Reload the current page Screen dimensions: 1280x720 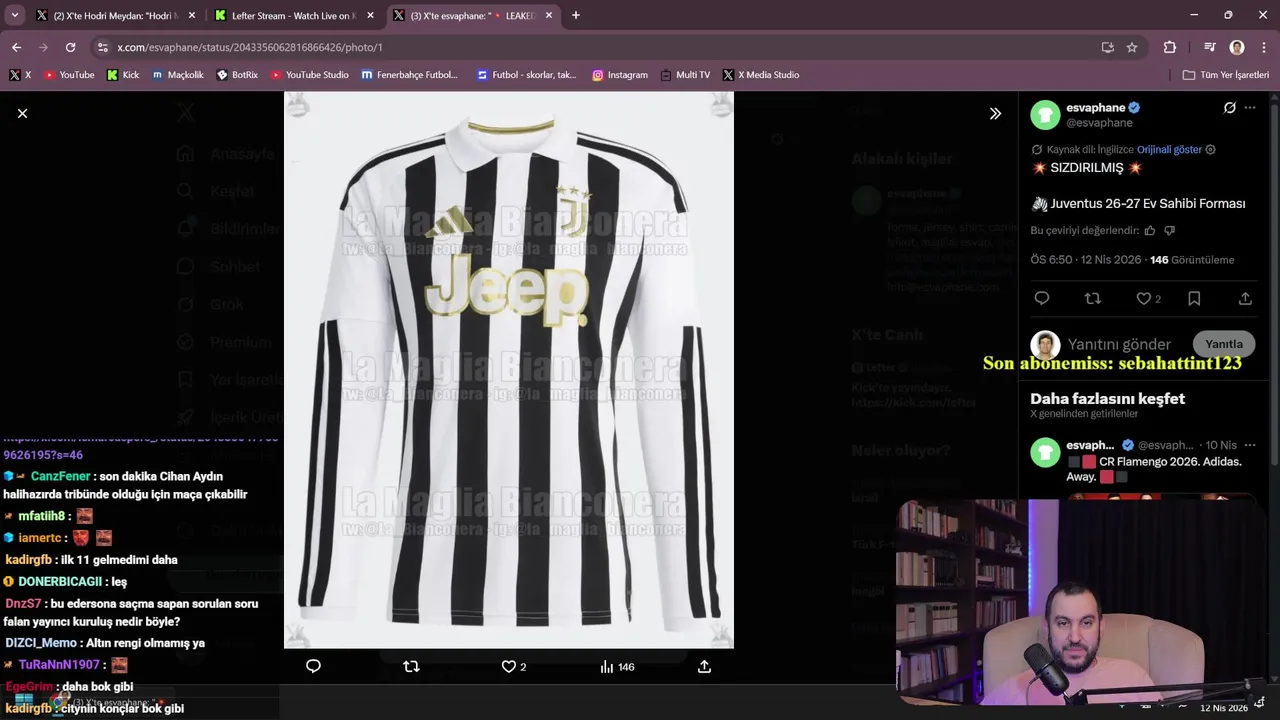(70, 47)
